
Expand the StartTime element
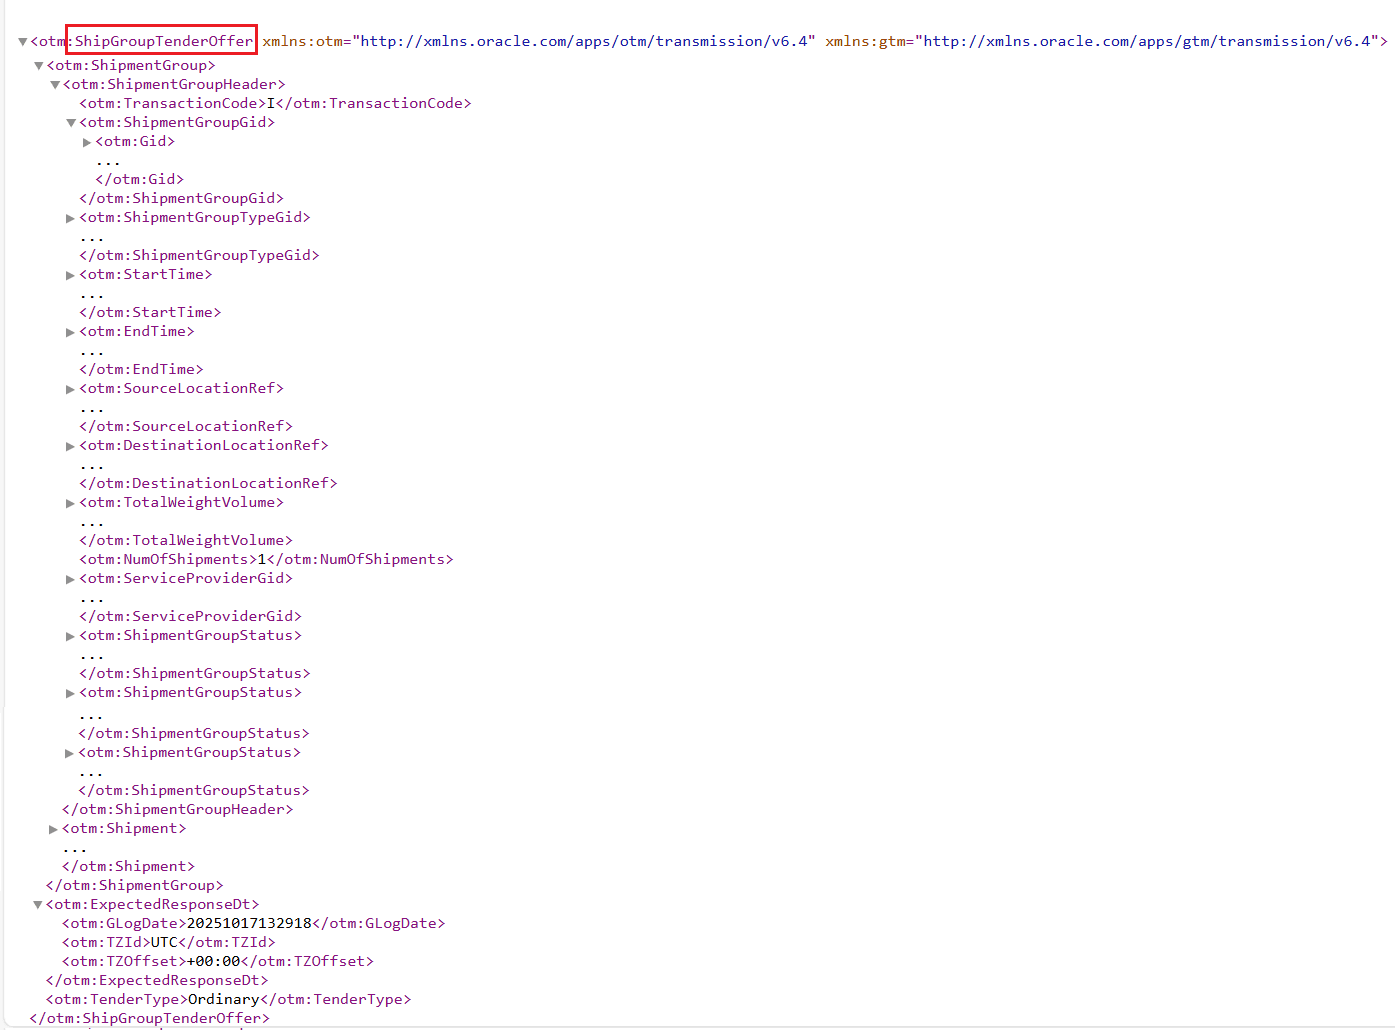(70, 274)
